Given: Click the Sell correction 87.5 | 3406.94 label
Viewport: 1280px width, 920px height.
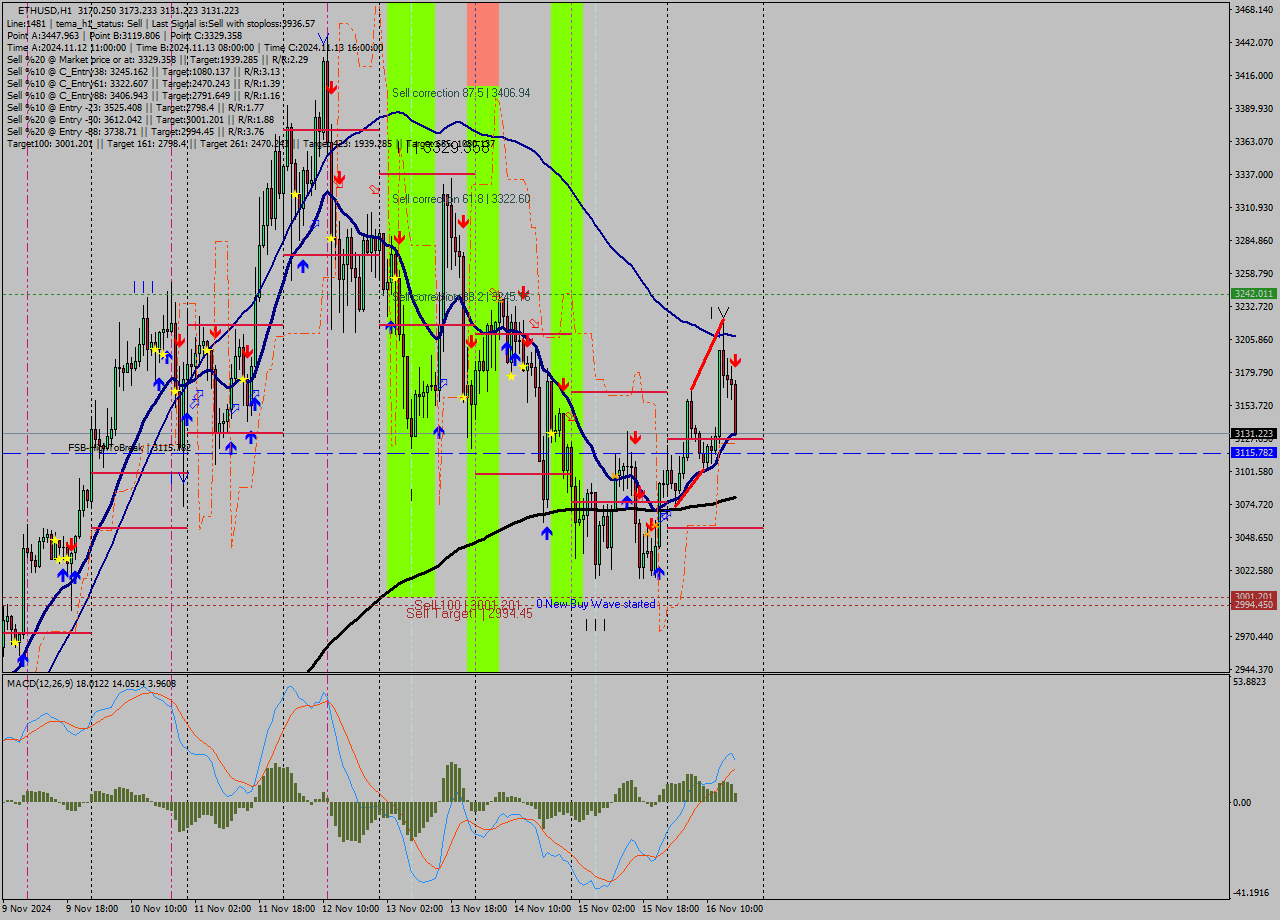Looking at the screenshot, I should 461,93.
